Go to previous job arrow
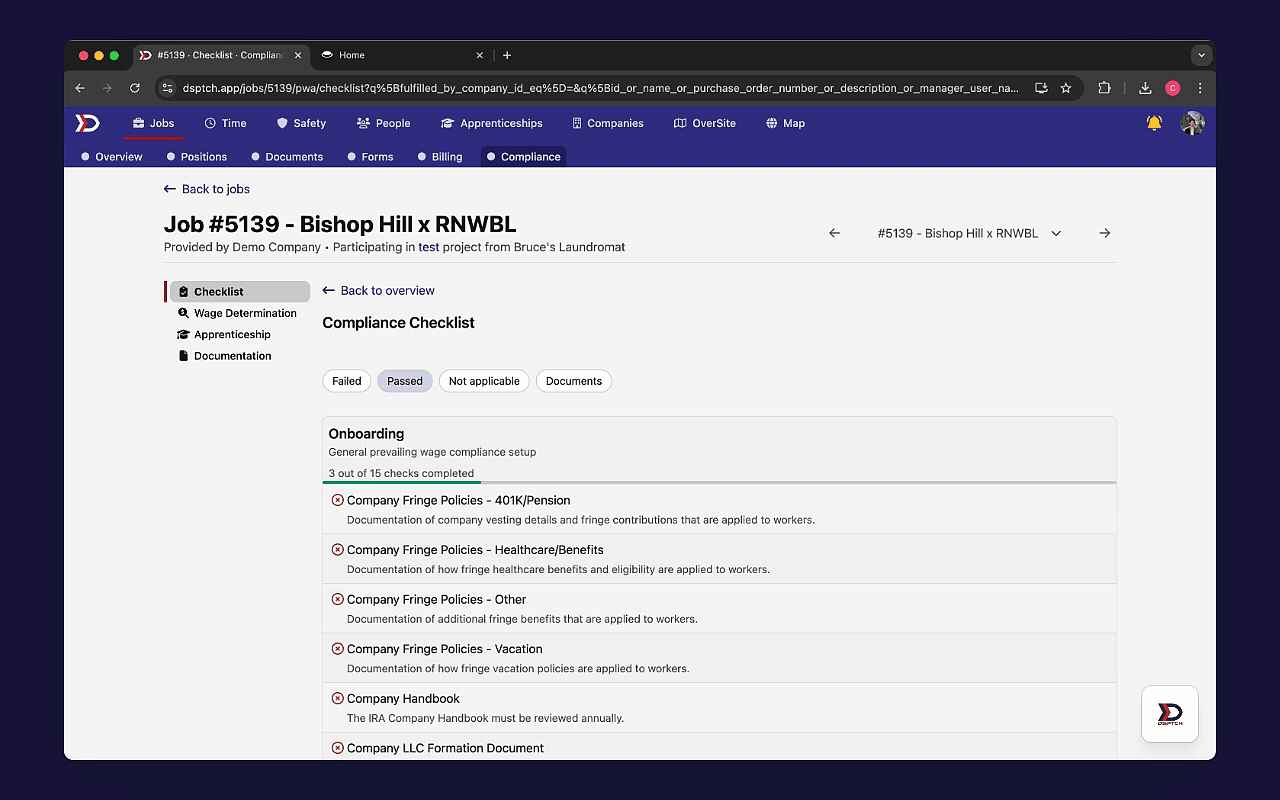Viewport: 1280px width, 800px height. click(x=834, y=233)
